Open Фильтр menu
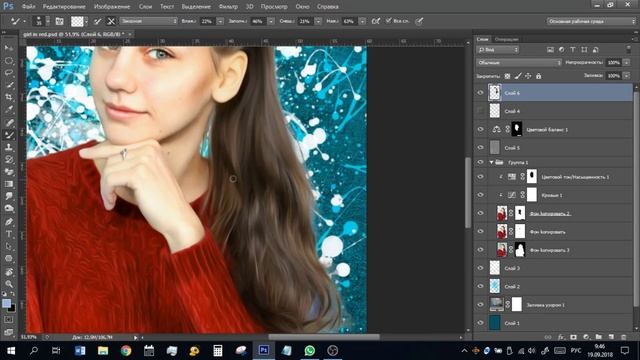Image resolution: width=640 pixels, height=360 pixels. tap(228, 7)
